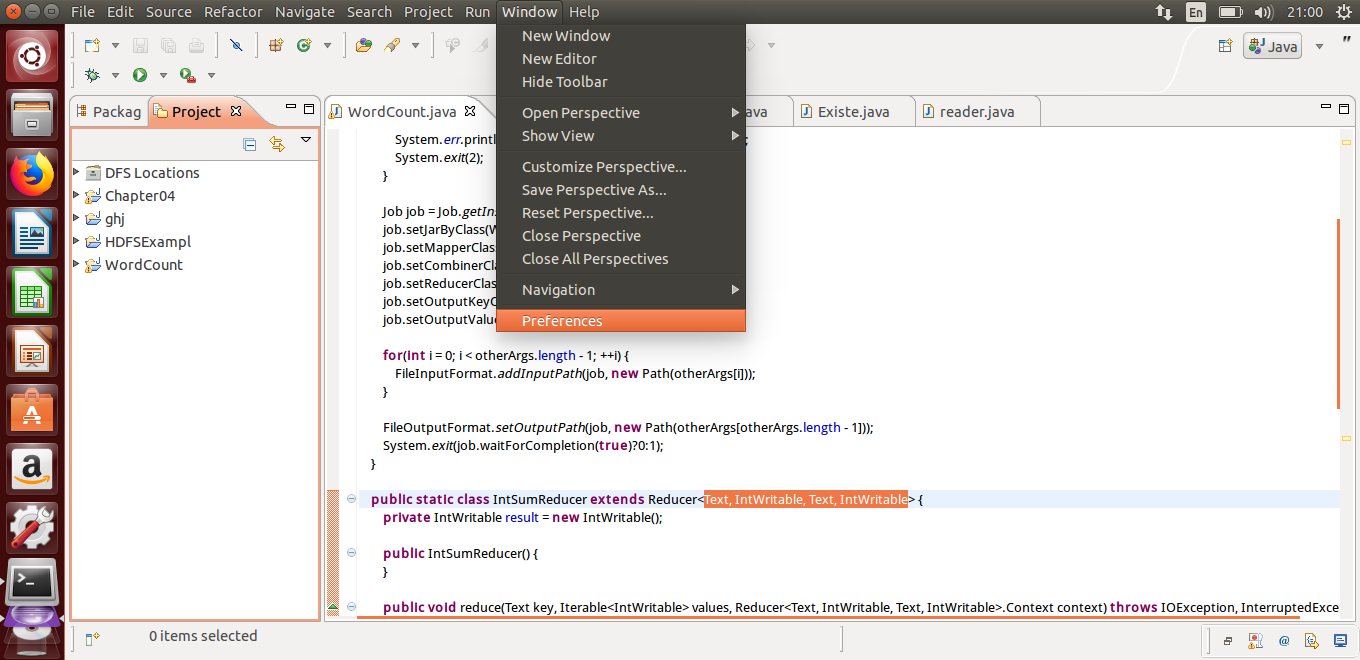1360x660 pixels.
Task: Open the Navigation submenu
Action: (x=621, y=290)
